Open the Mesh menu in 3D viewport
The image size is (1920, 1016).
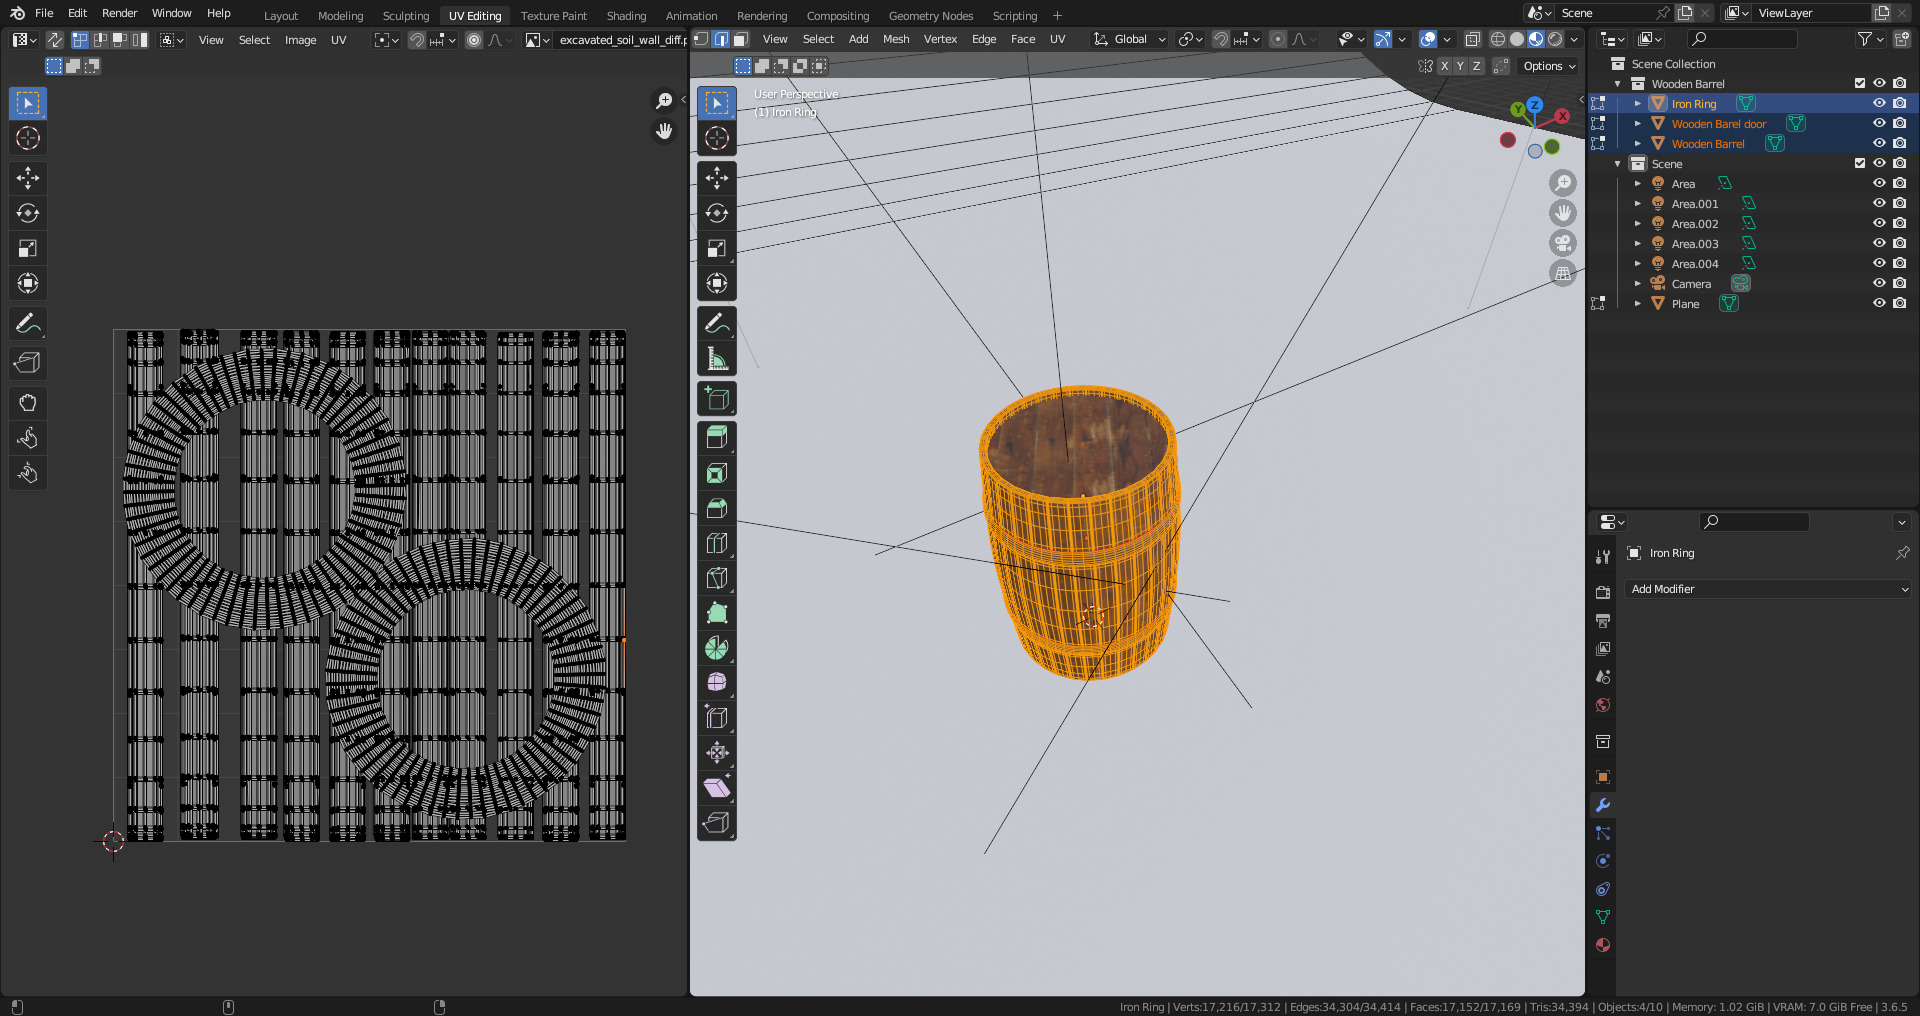[895, 39]
